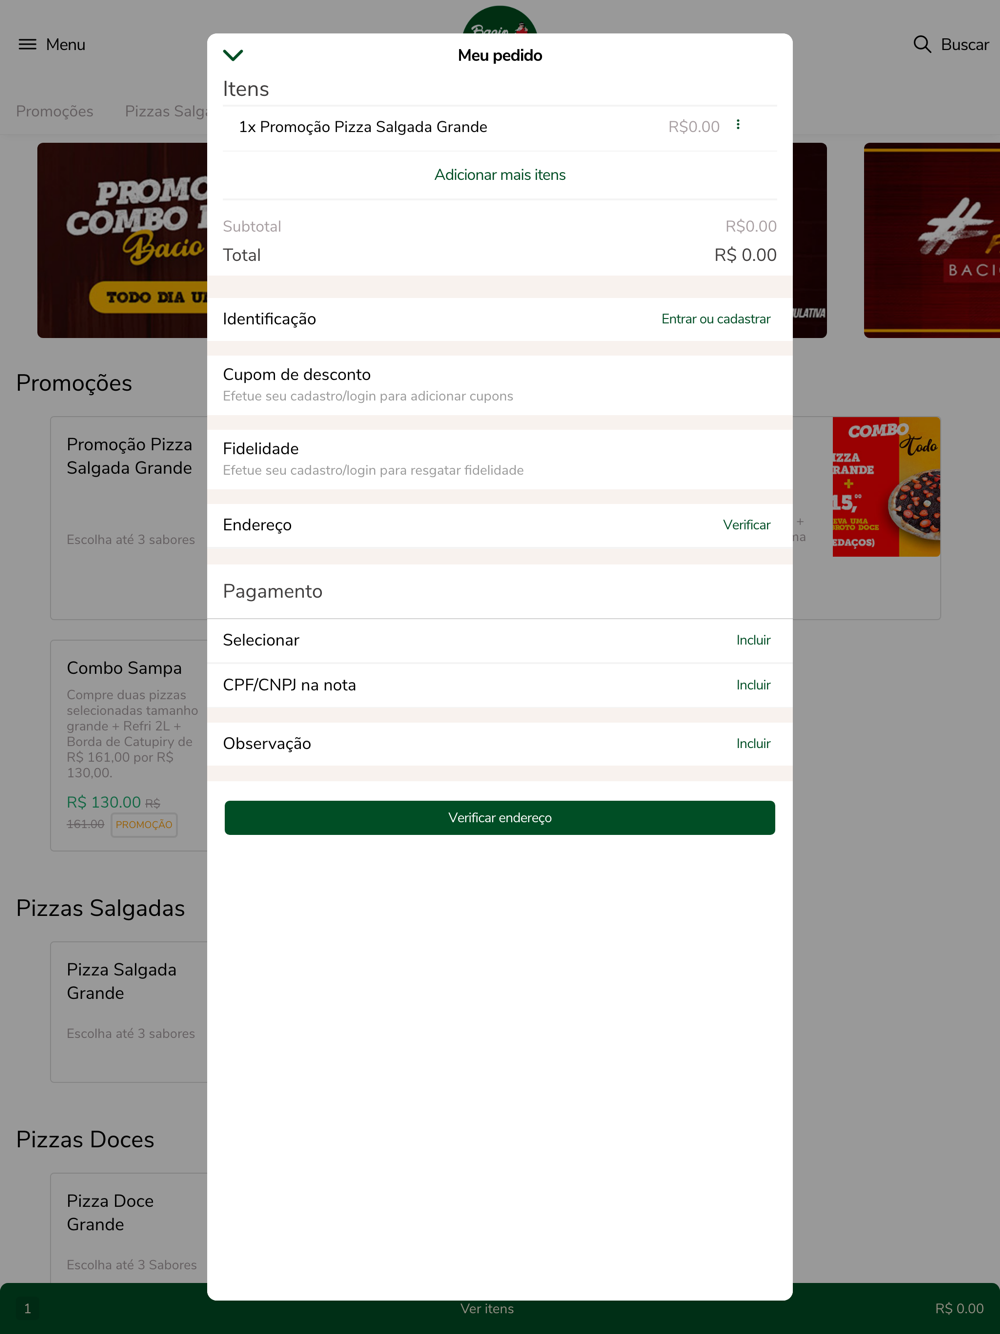Open the Fidelidade row
Viewport: 1000px width, 1334px height.
(500, 459)
